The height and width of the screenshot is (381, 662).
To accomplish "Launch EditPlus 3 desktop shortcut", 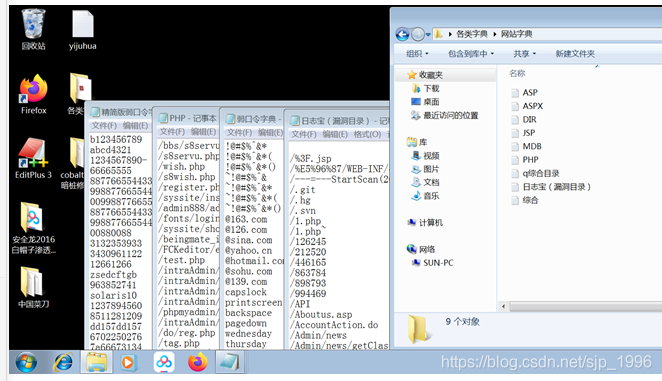I will tap(33, 158).
